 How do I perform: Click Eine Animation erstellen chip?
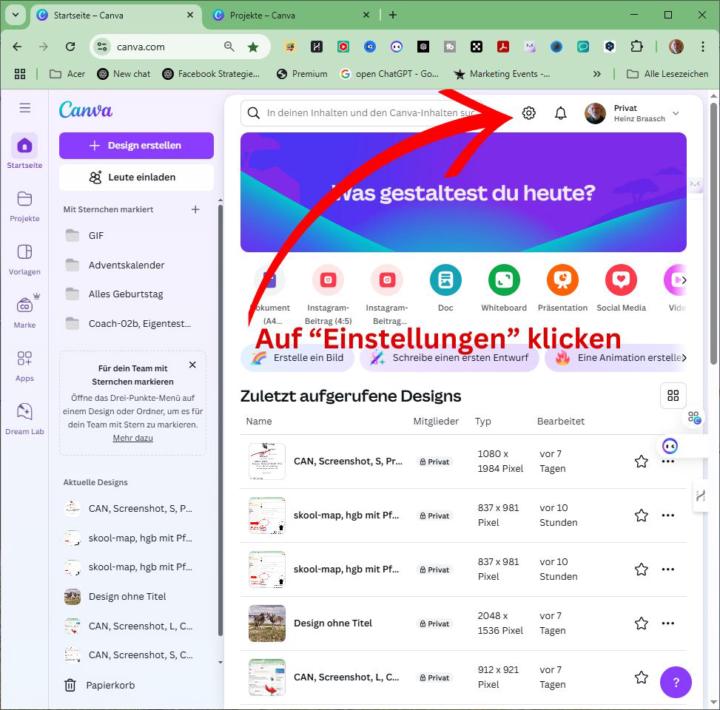(x=615, y=358)
